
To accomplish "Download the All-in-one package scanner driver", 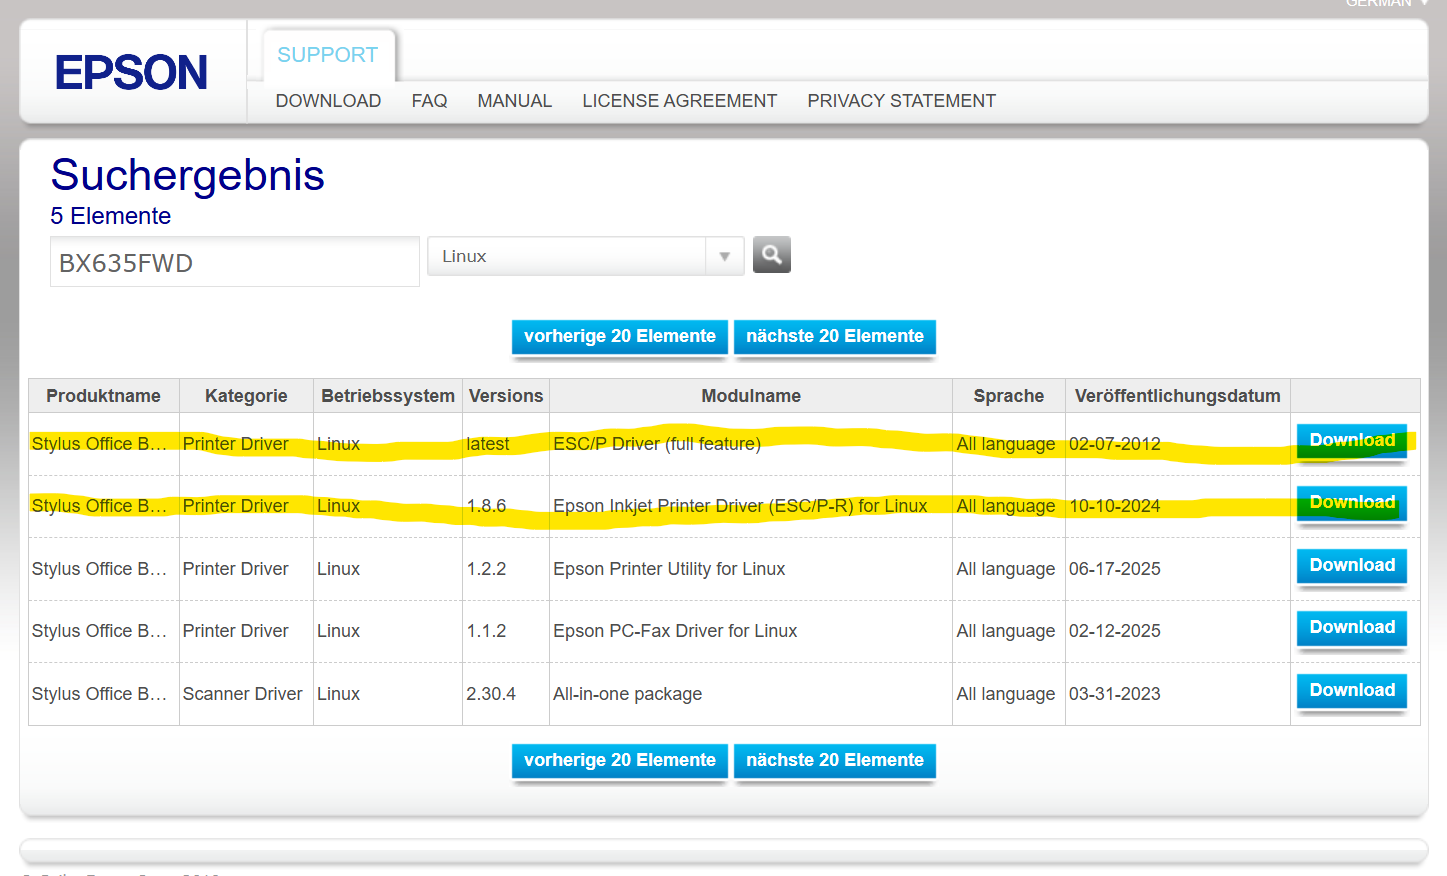I will pyautogui.click(x=1352, y=691).
